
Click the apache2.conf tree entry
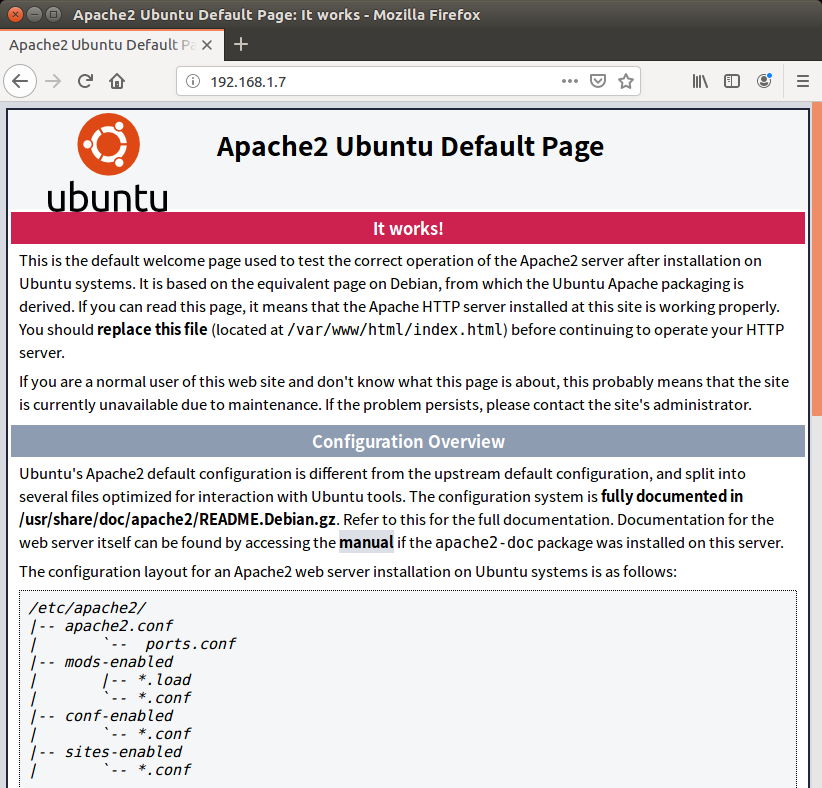(x=118, y=625)
